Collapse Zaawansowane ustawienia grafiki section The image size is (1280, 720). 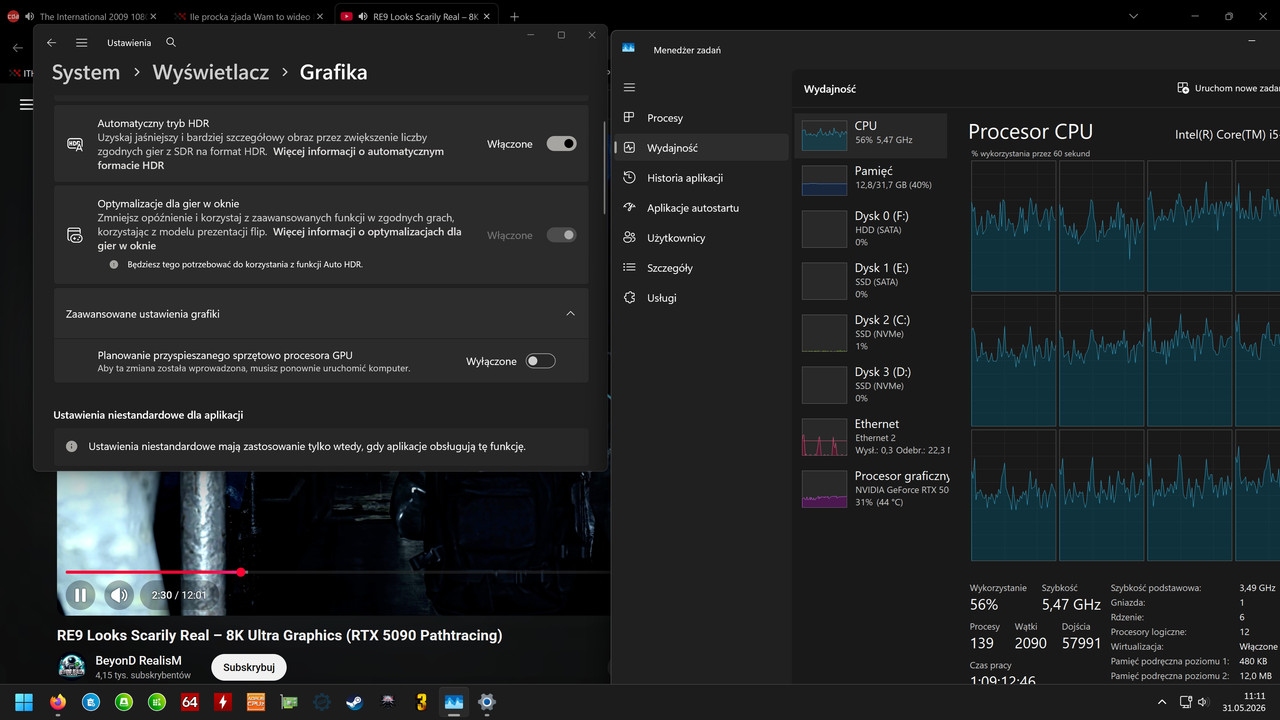(x=570, y=314)
